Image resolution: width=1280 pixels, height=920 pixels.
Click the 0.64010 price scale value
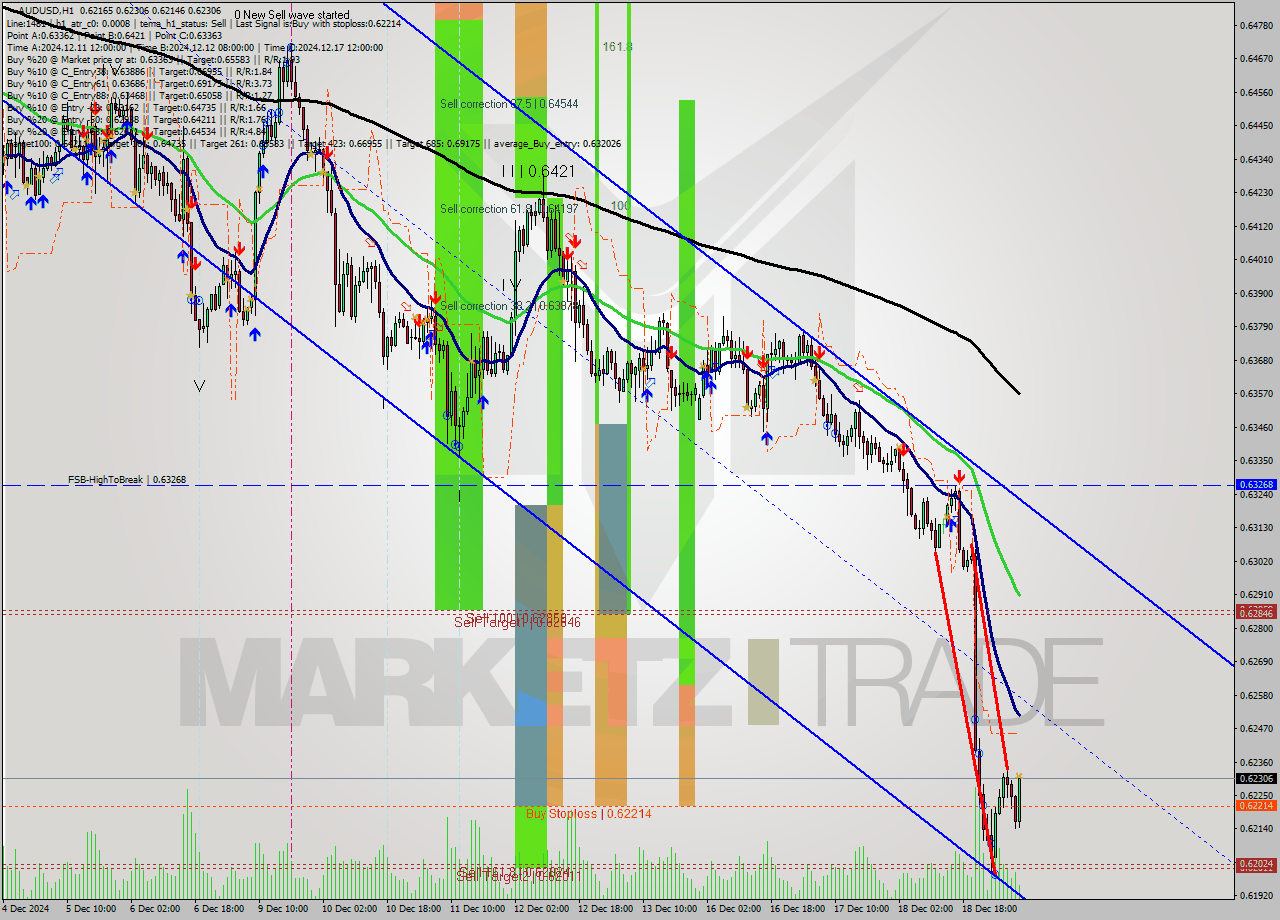(1257, 260)
